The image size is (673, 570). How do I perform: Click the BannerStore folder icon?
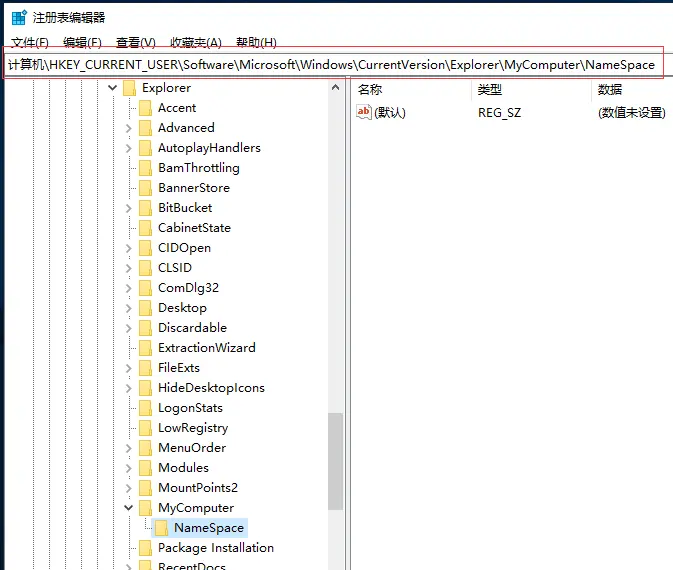(x=145, y=188)
